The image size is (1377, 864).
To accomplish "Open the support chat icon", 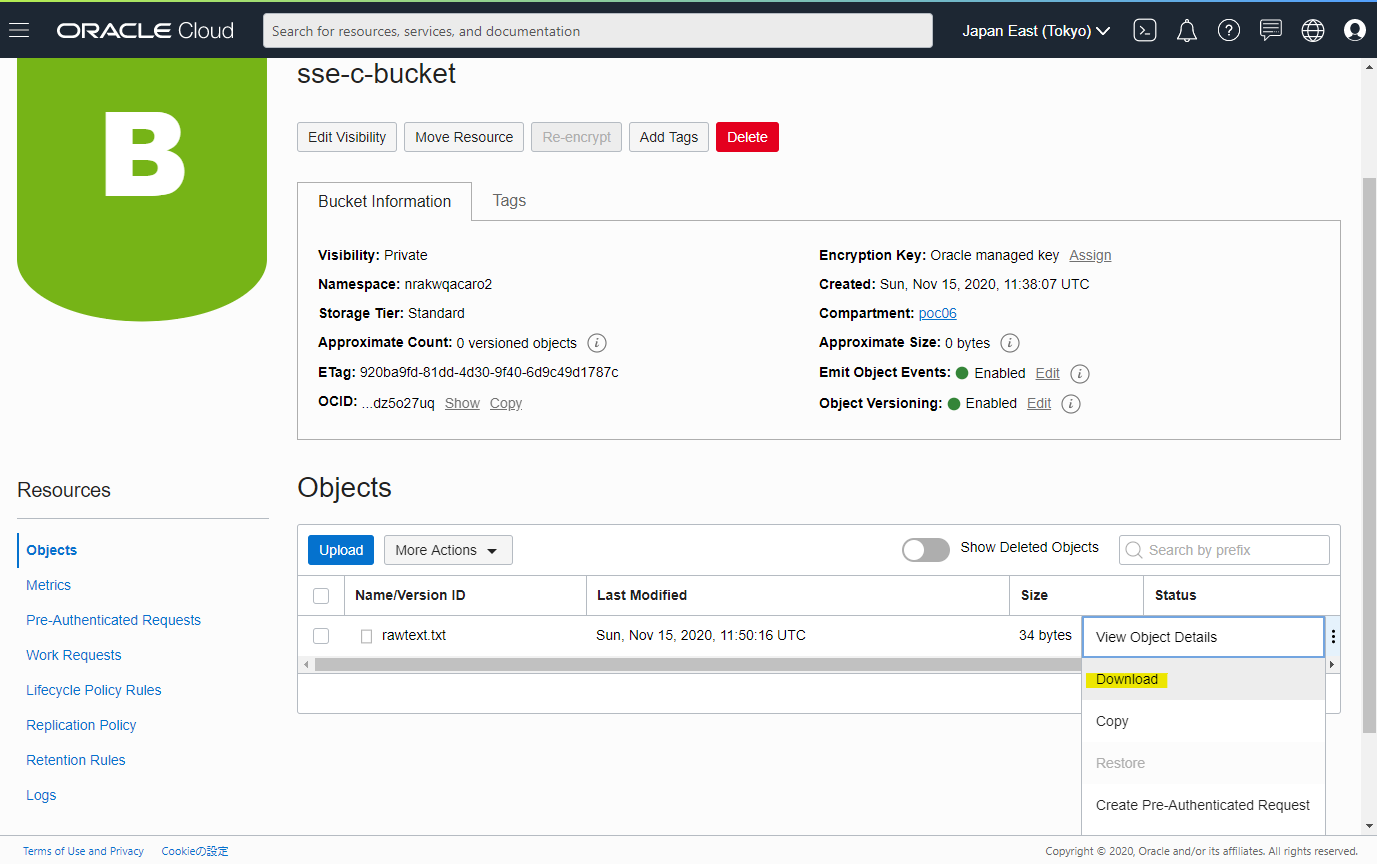I will [1271, 30].
